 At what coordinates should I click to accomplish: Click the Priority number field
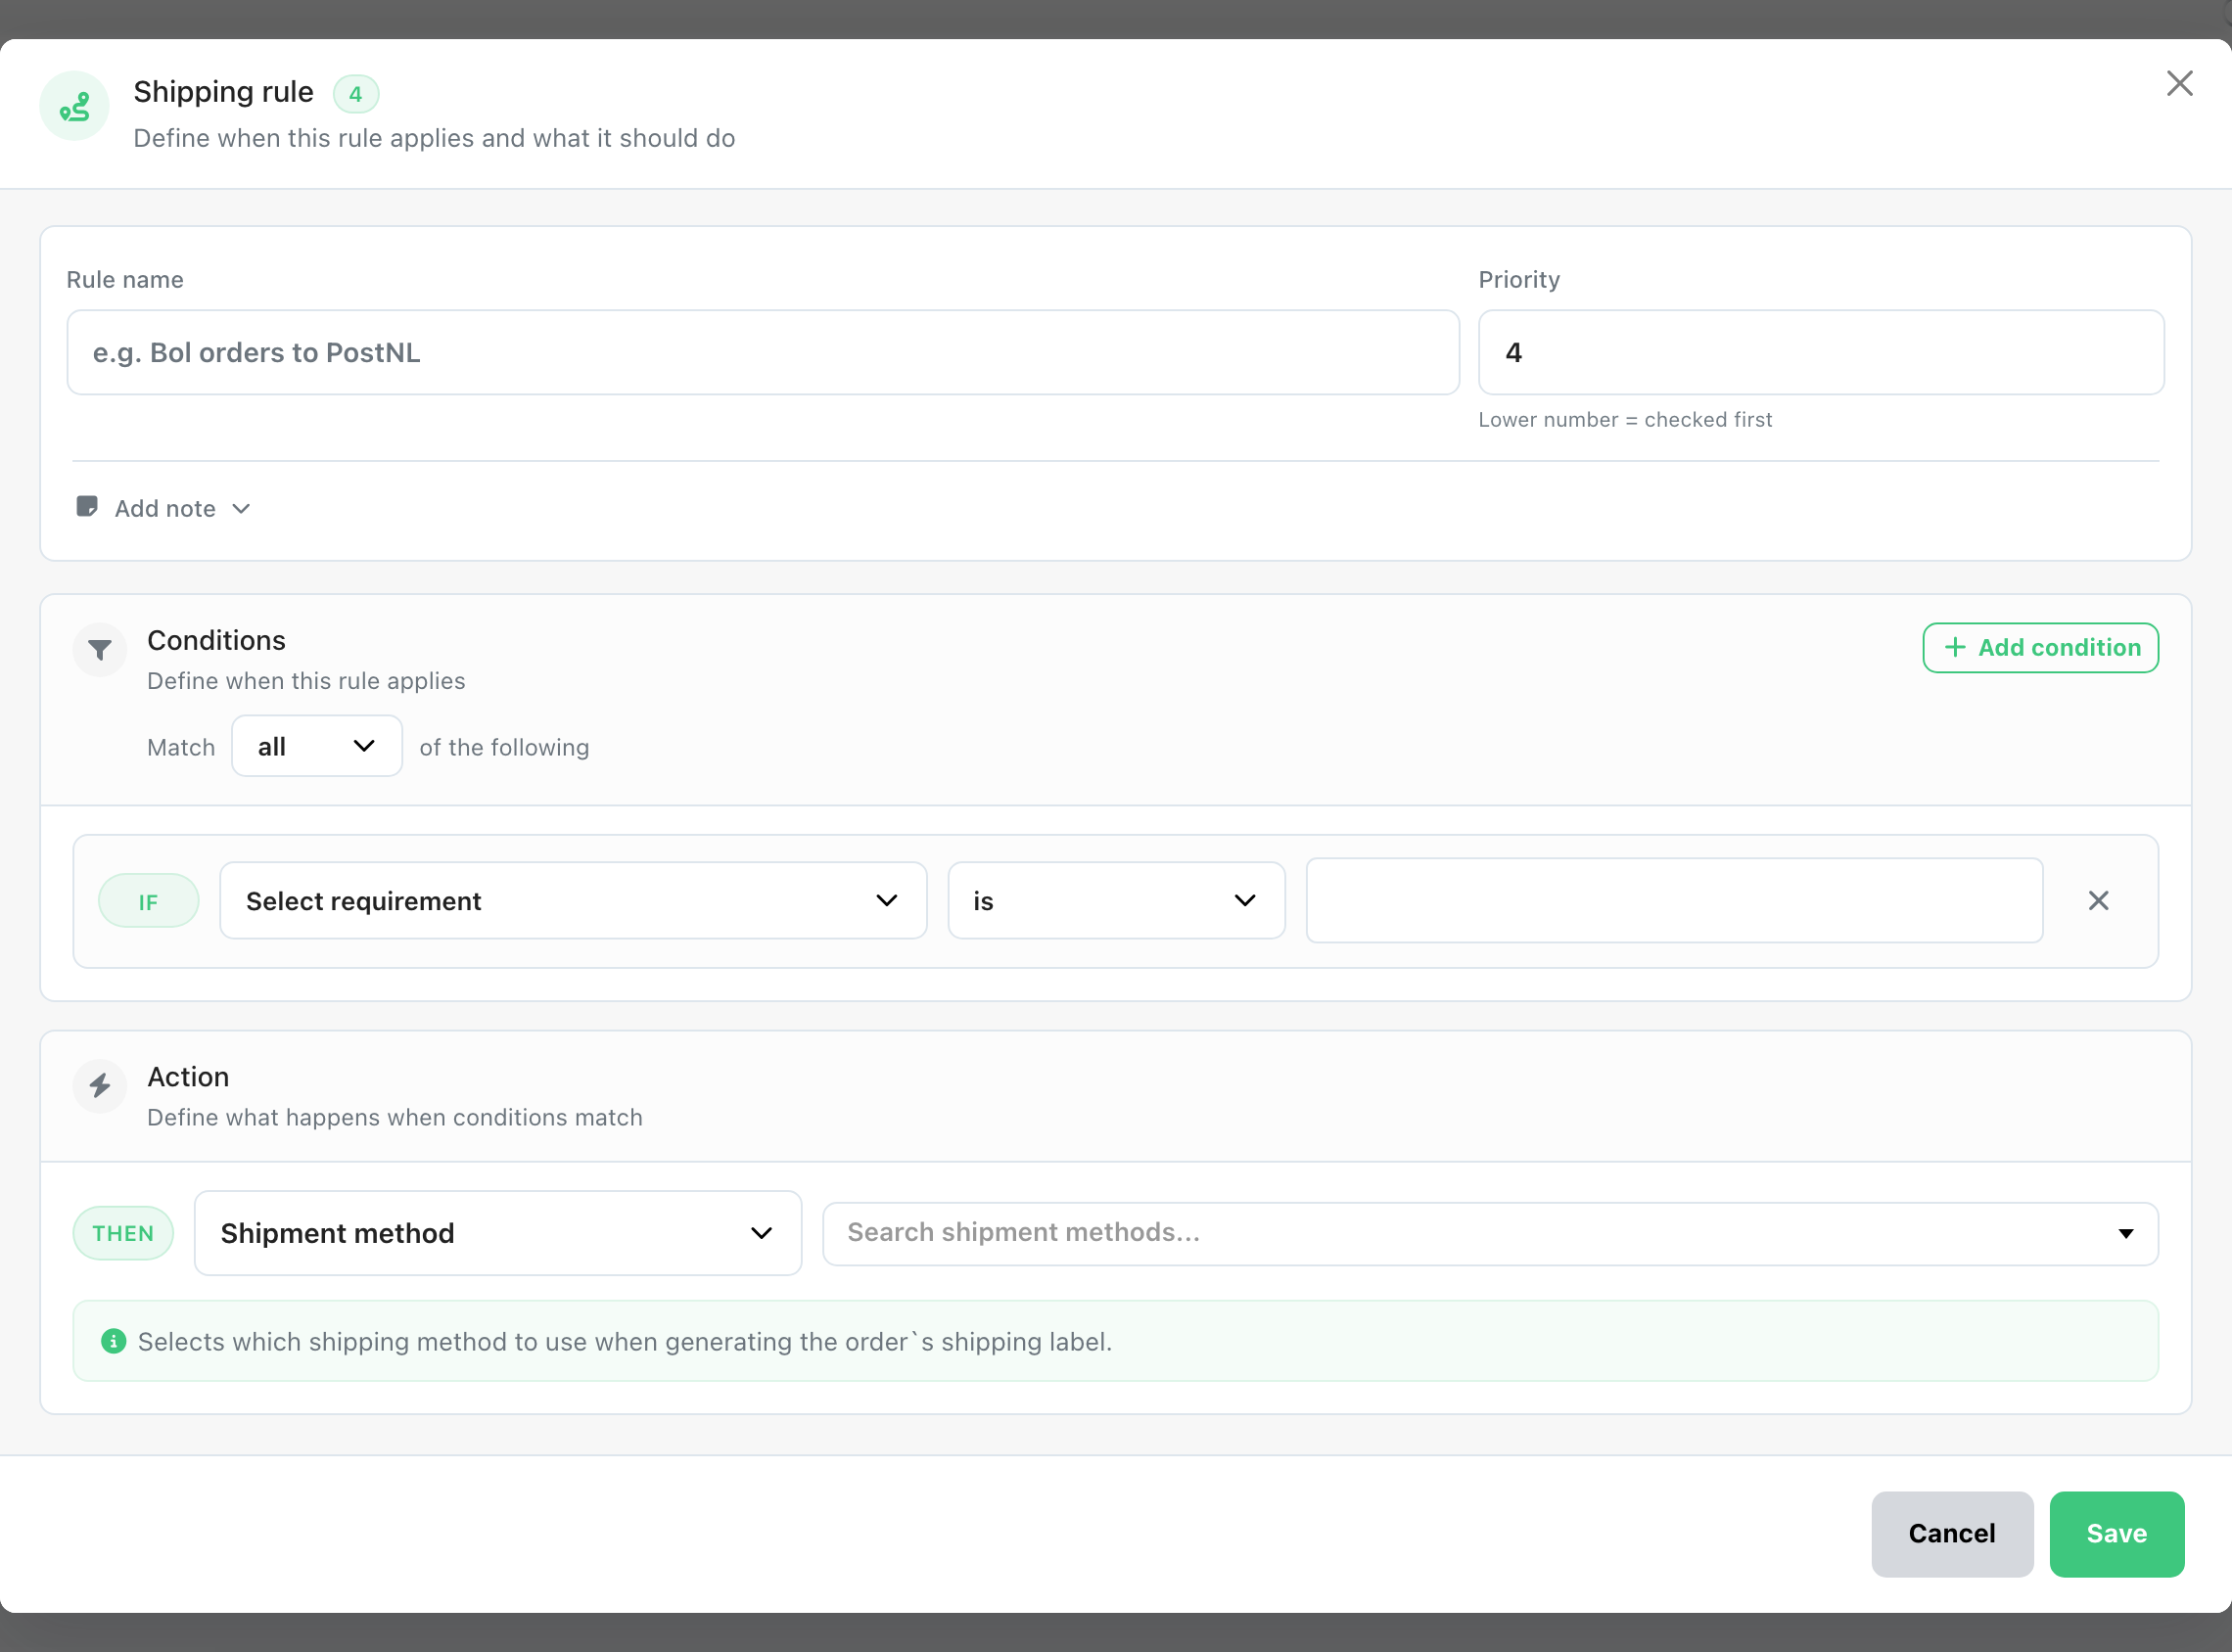pos(1821,353)
